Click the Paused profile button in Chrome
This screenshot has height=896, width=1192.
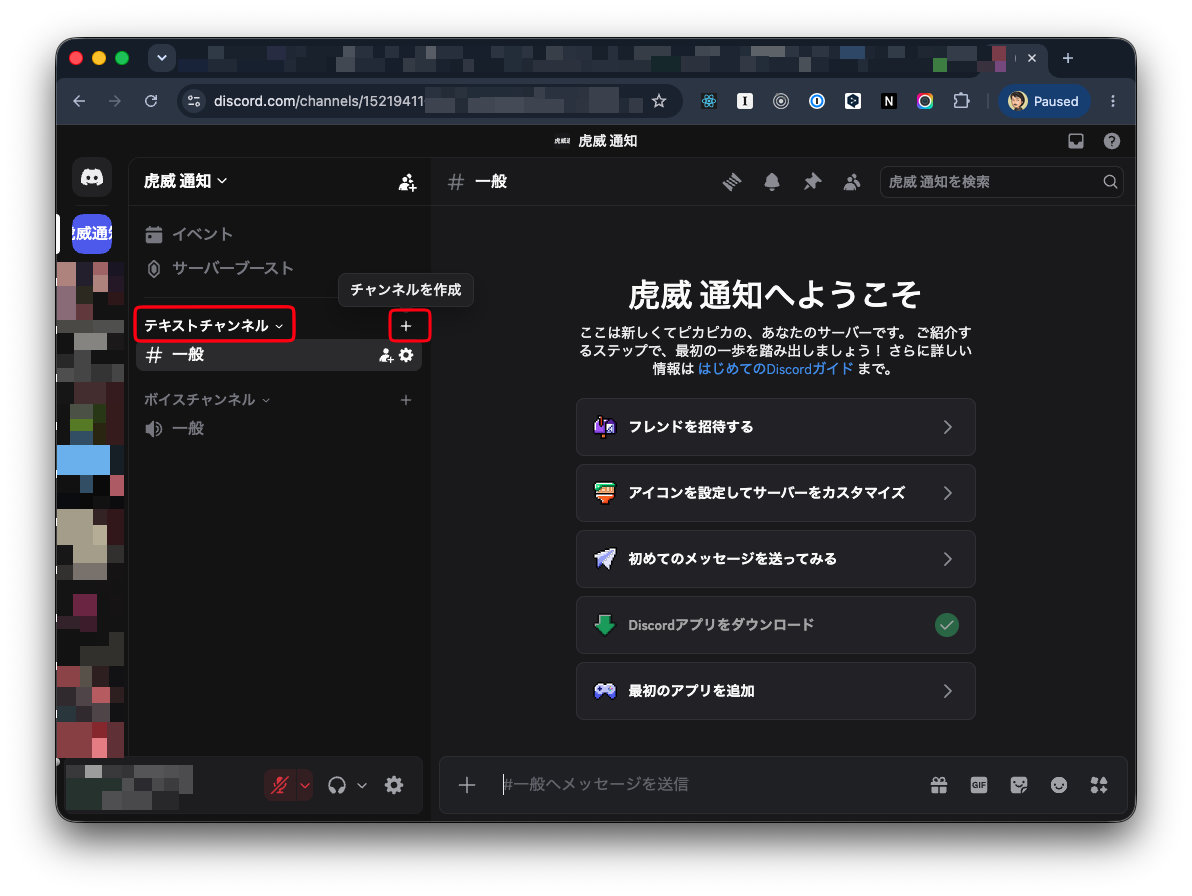[1044, 101]
